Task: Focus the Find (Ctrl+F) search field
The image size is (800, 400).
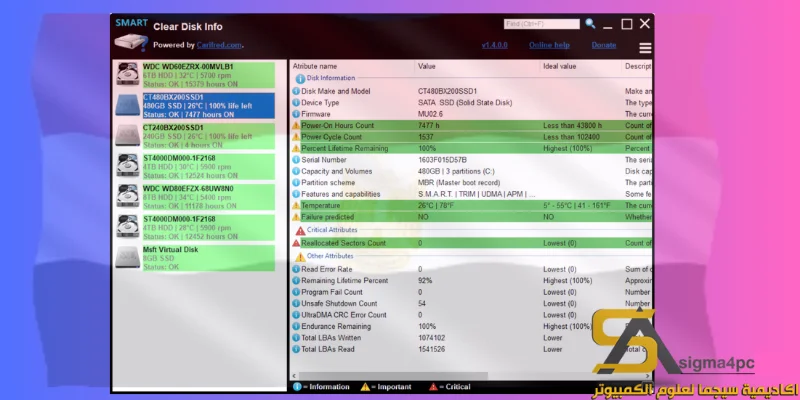Action: (x=542, y=24)
